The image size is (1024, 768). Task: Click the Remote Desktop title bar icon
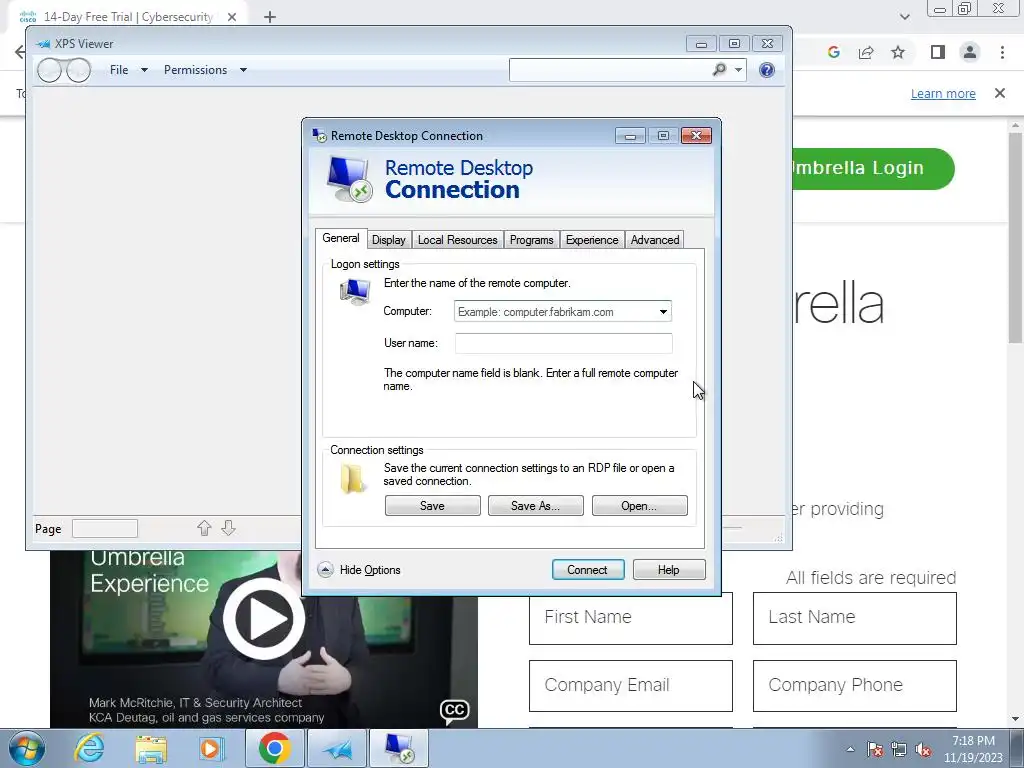point(319,135)
